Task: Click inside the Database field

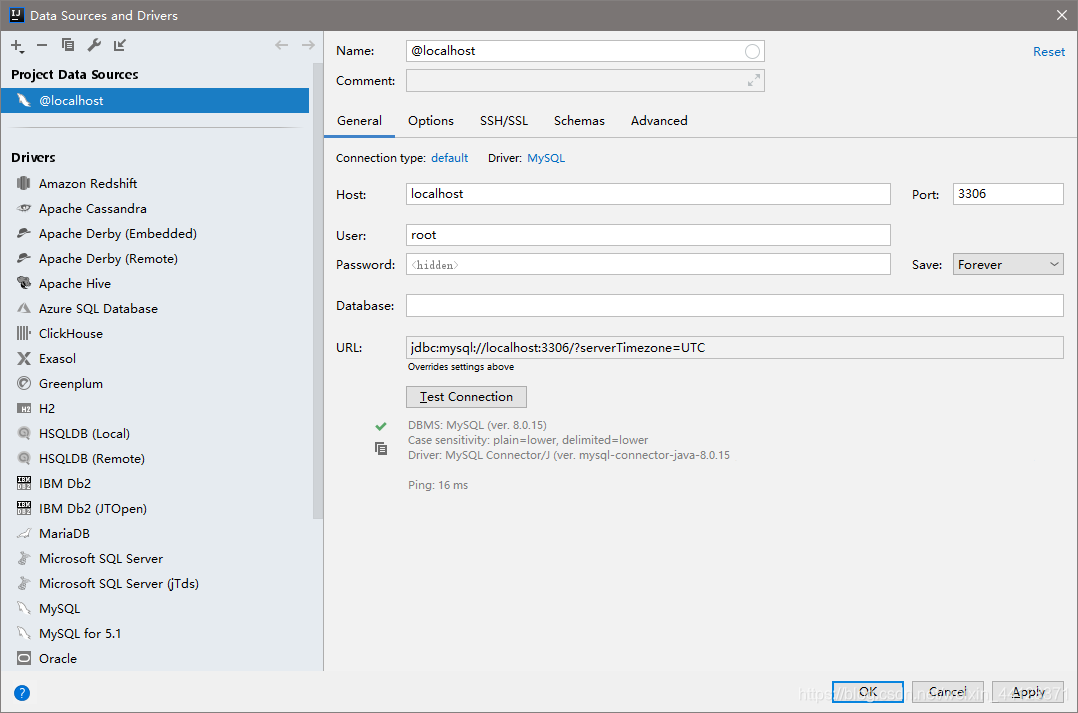Action: coord(700,305)
